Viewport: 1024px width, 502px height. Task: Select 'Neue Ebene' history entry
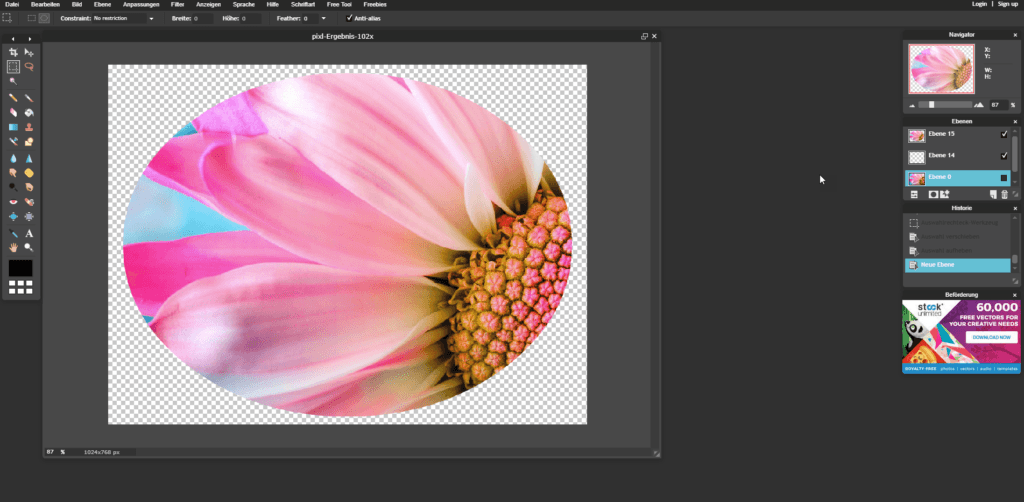[x=957, y=265]
